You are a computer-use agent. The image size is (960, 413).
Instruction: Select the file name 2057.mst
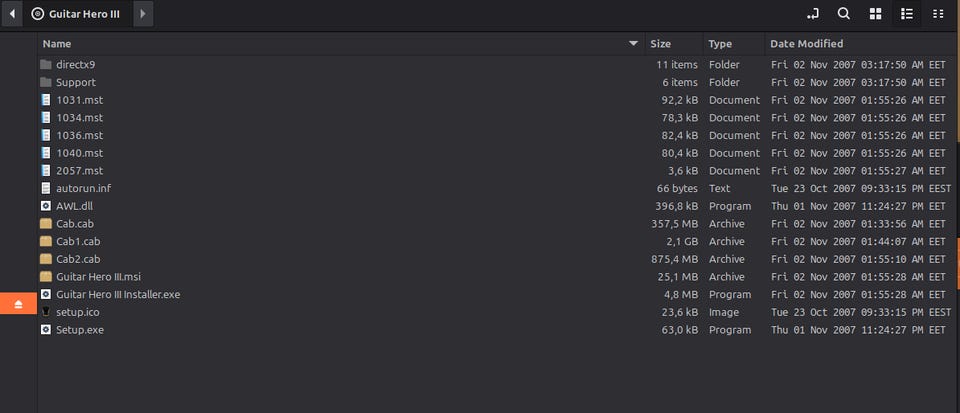[80, 171]
